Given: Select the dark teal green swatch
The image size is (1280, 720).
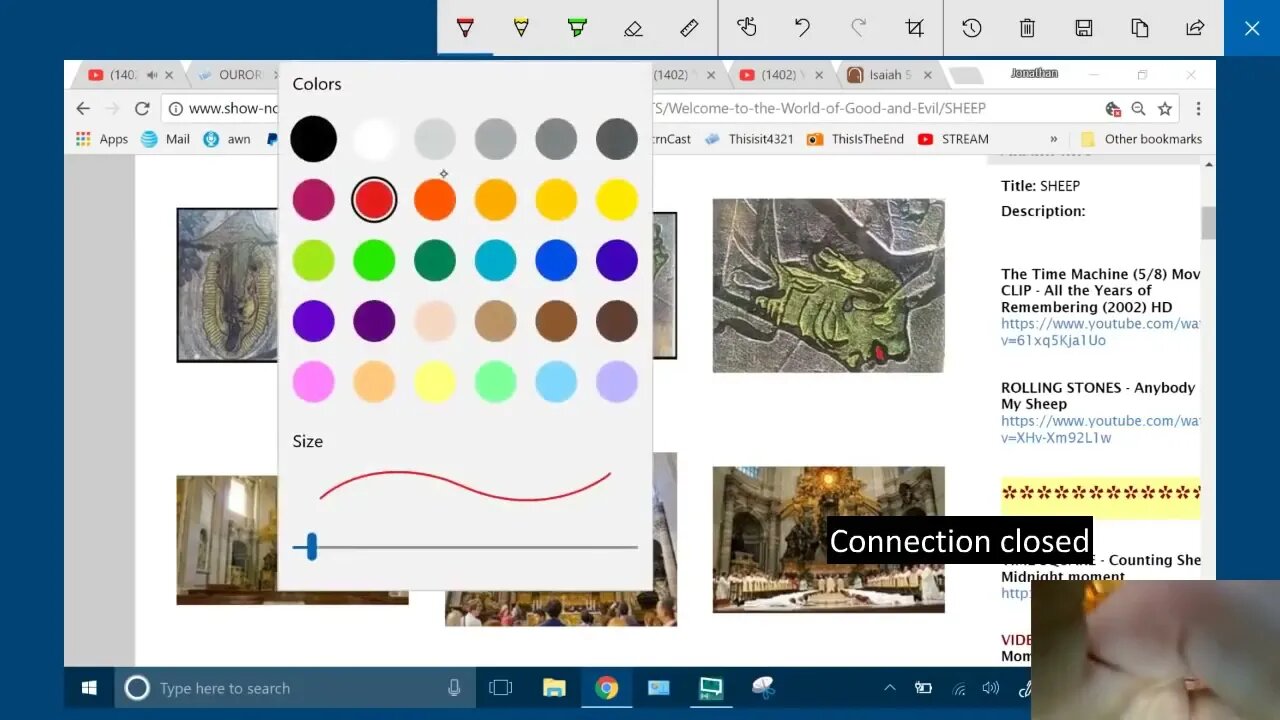Looking at the screenshot, I should click(x=435, y=260).
